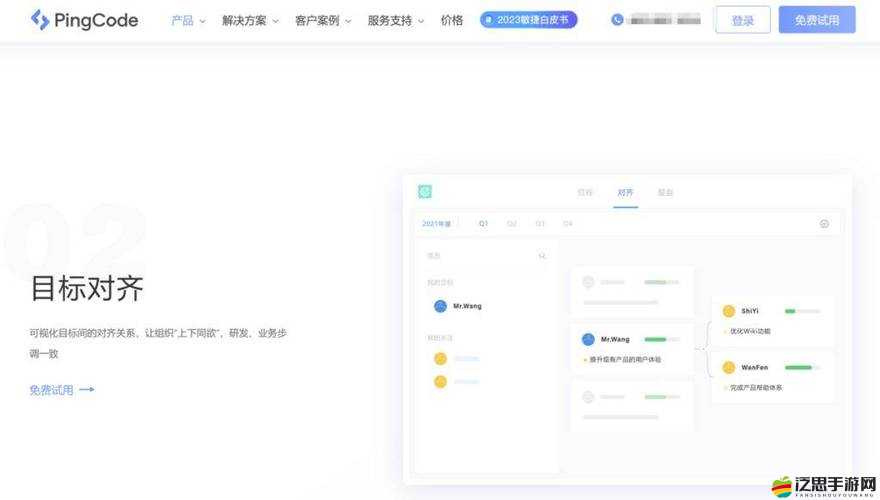Click the name Mr.Wang in the left list

[468, 306]
